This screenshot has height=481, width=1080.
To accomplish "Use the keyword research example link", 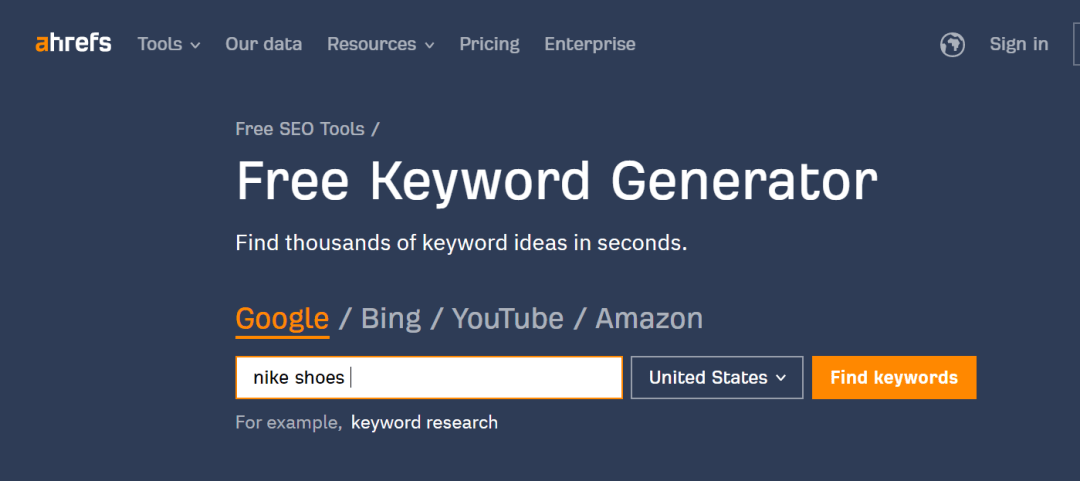I will (424, 422).
